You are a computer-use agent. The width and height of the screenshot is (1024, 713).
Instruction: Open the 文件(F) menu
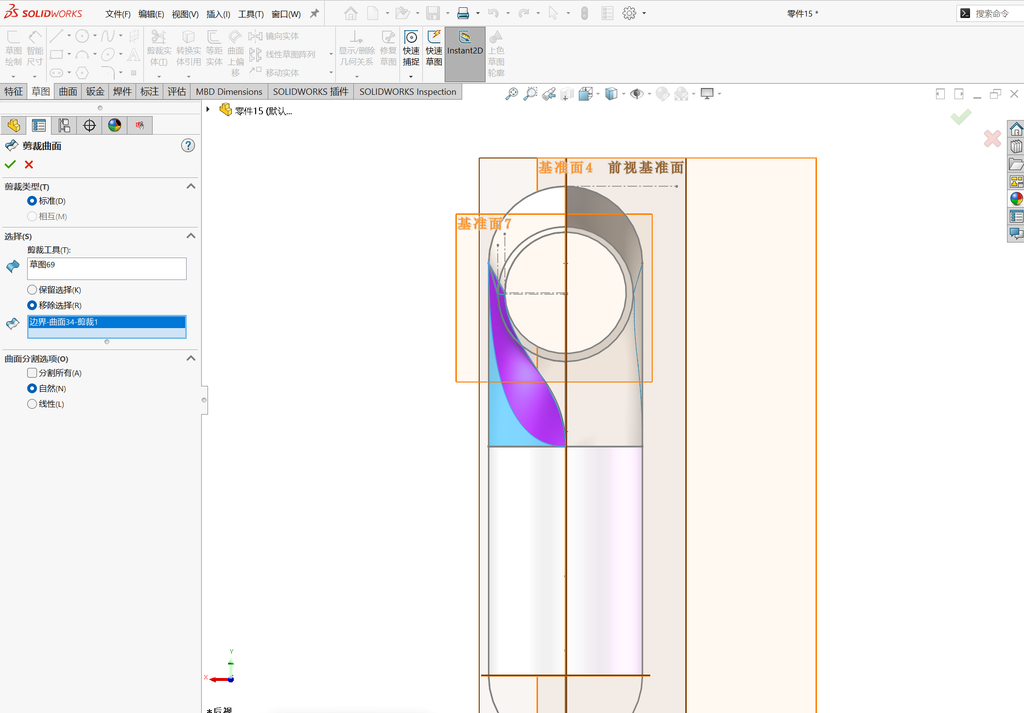[x=118, y=14]
